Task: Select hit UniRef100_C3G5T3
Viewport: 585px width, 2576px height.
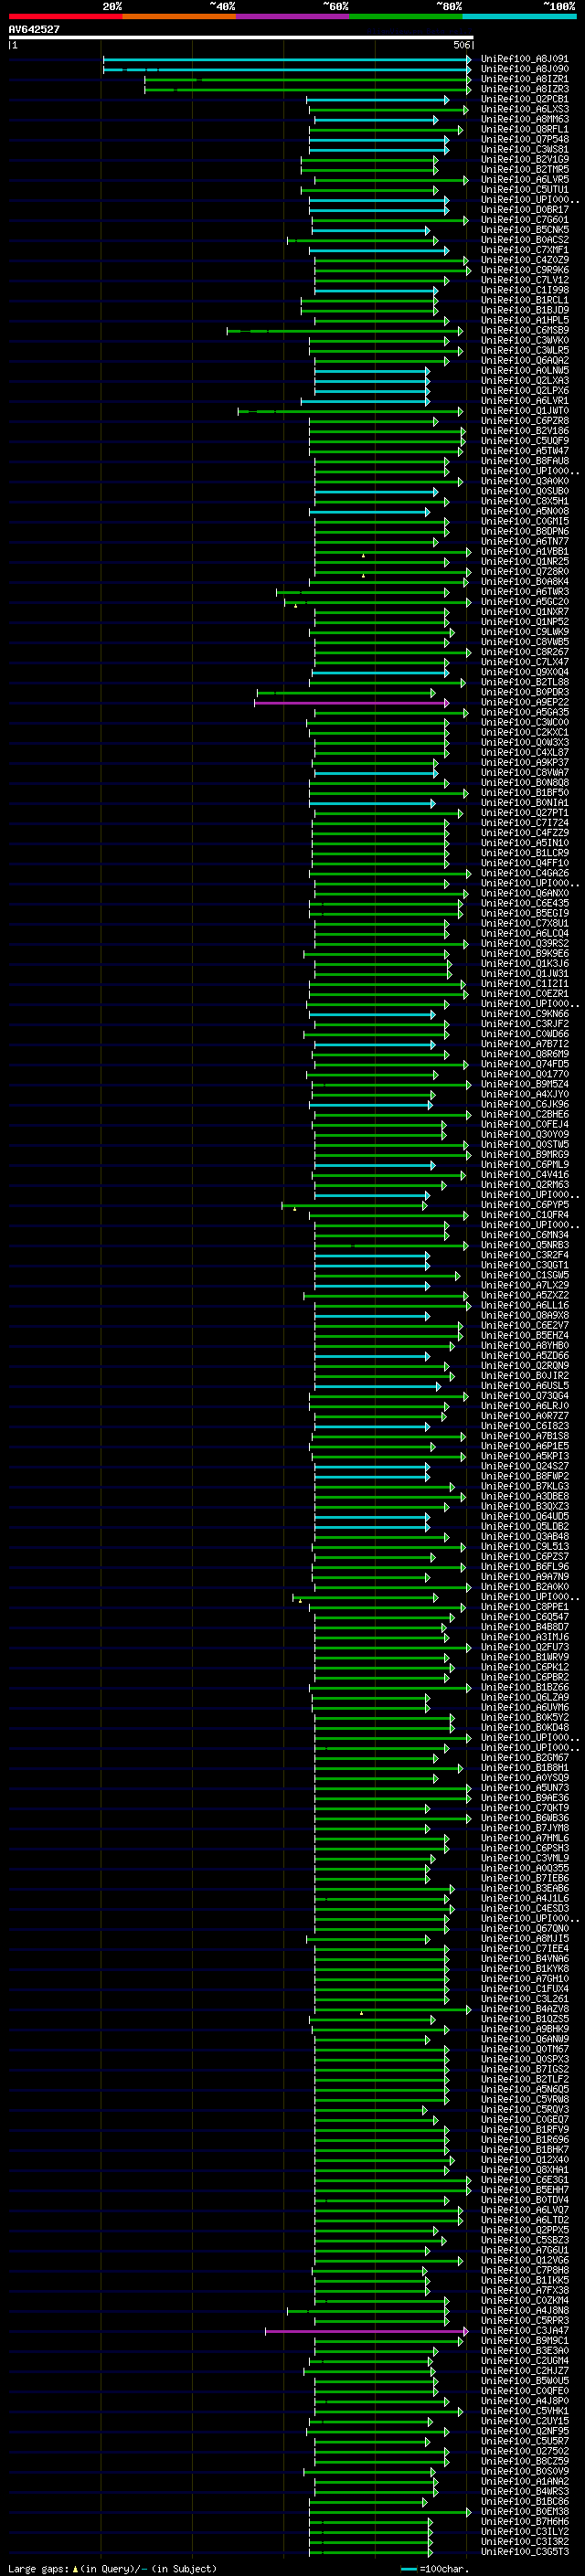Action: [x=524, y=2552]
